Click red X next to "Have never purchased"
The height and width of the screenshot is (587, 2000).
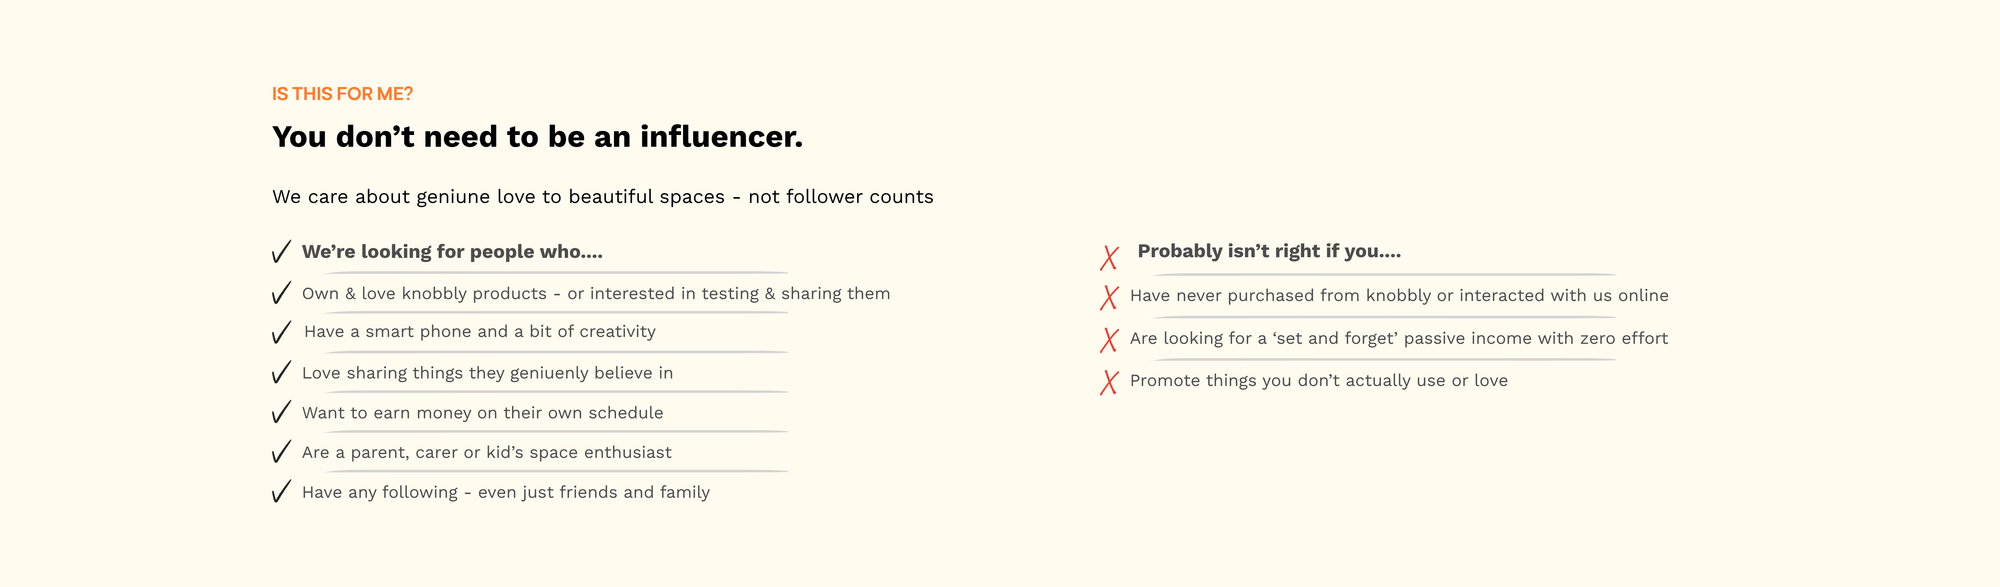click(x=1109, y=297)
